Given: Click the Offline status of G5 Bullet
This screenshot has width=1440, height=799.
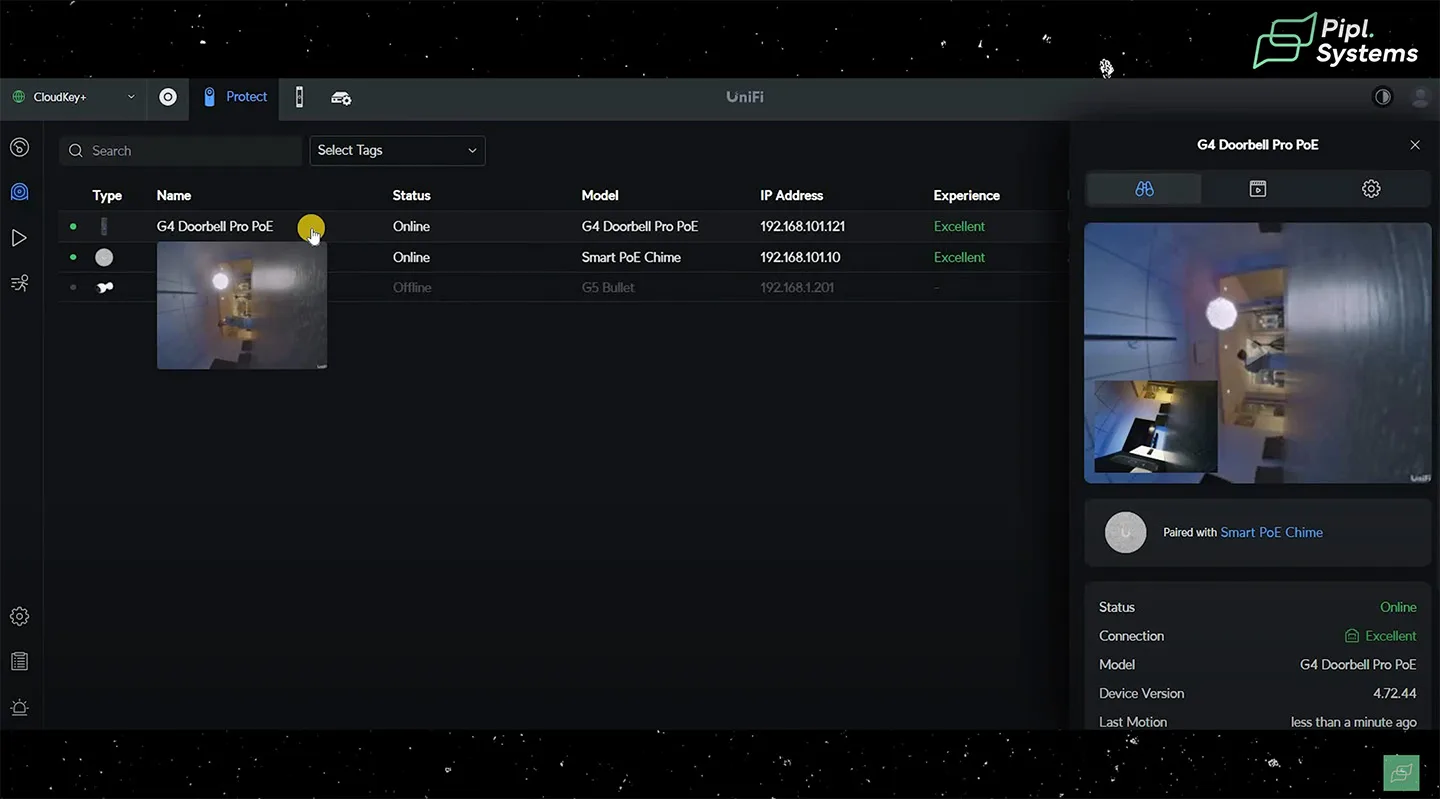Looking at the screenshot, I should [x=412, y=288].
